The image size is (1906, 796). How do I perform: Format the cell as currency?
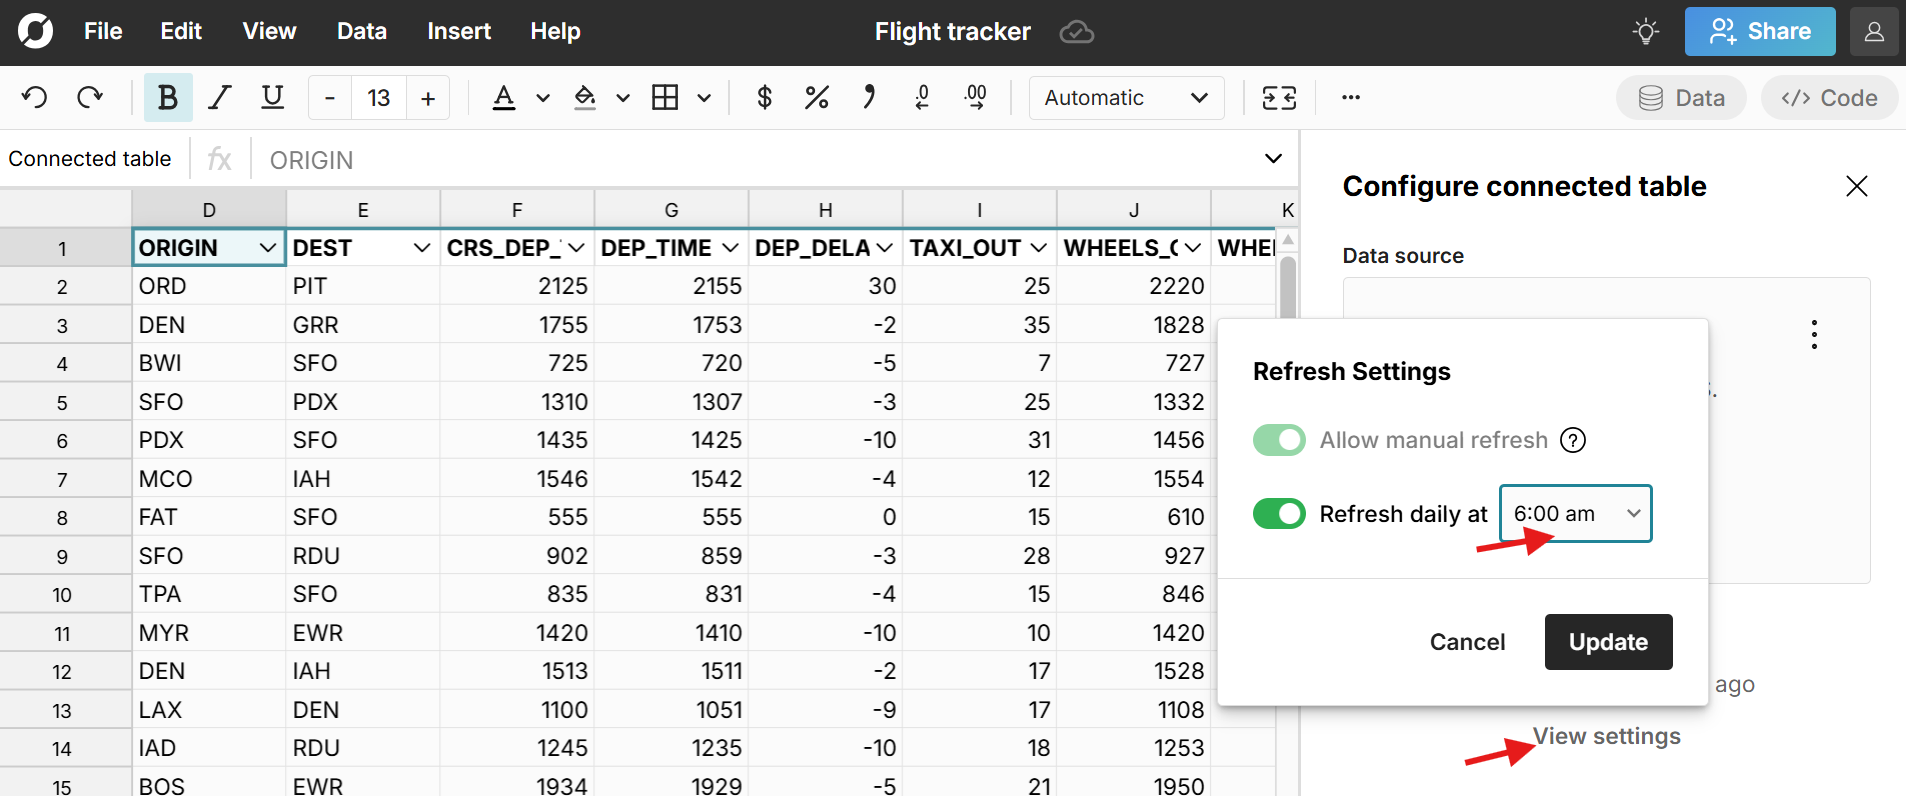pyautogui.click(x=764, y=98)
